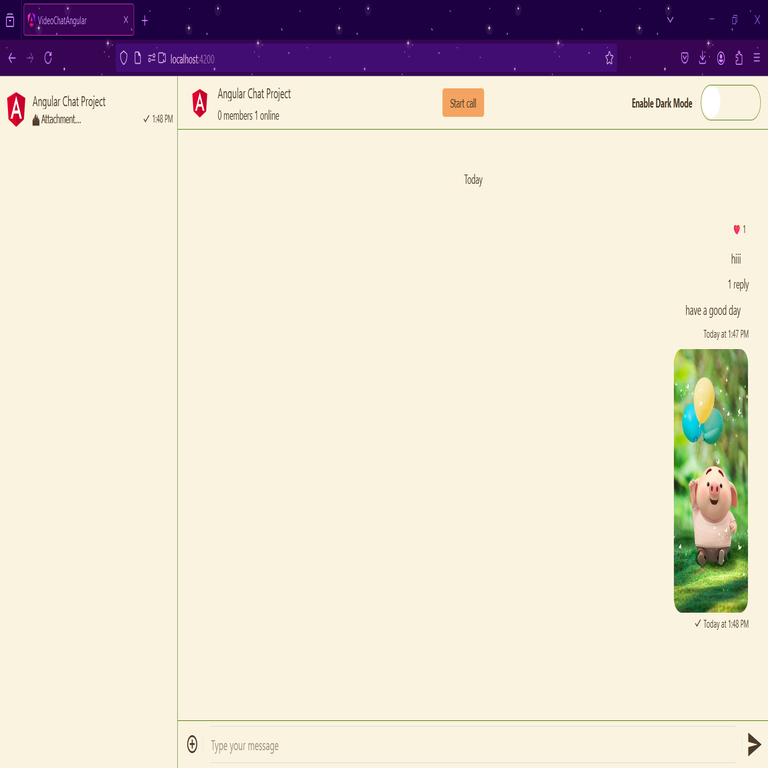The width and height of the screenshot is (768, 768).
Task: Open the site information page icon
Action: coord(138,58)
